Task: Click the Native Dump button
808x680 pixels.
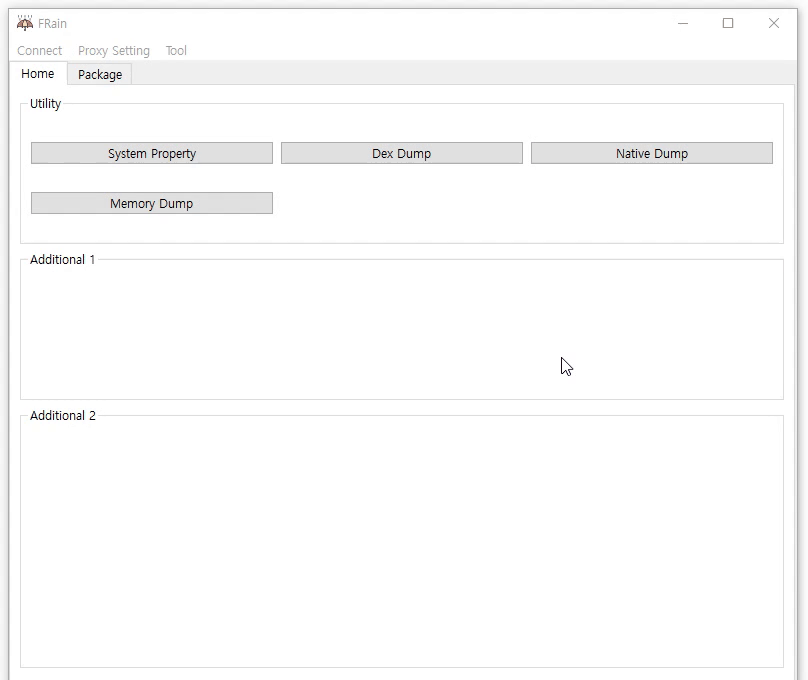Action: pyautogui.click(x=652, y=154)
